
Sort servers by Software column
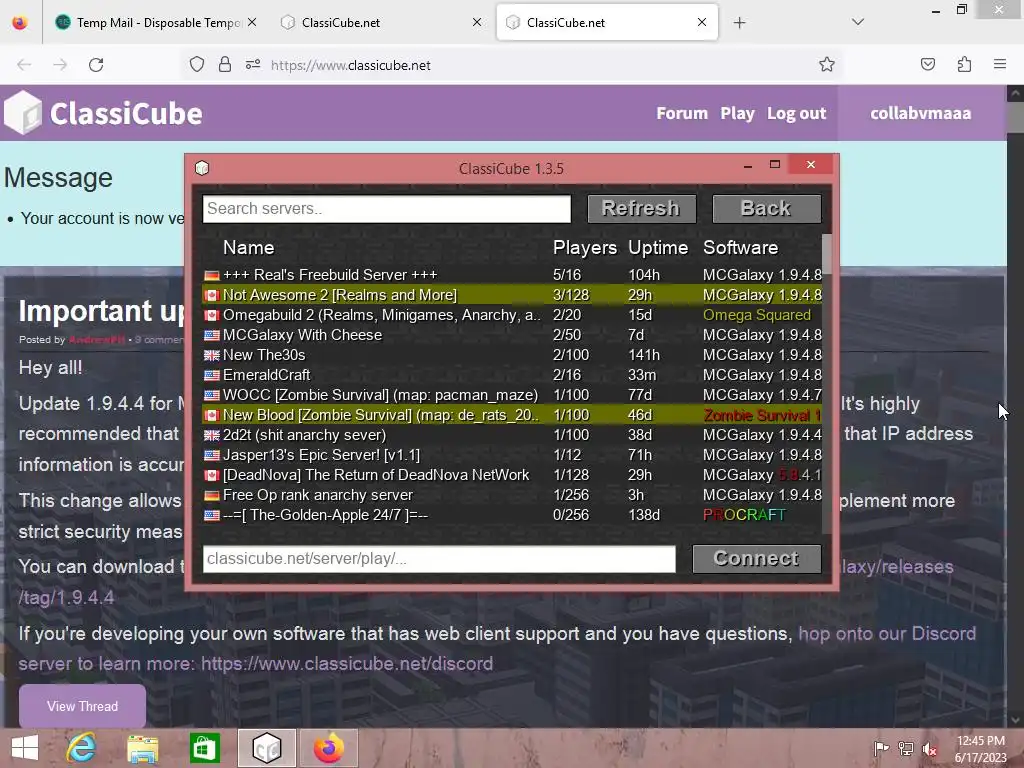click(740, 248)
